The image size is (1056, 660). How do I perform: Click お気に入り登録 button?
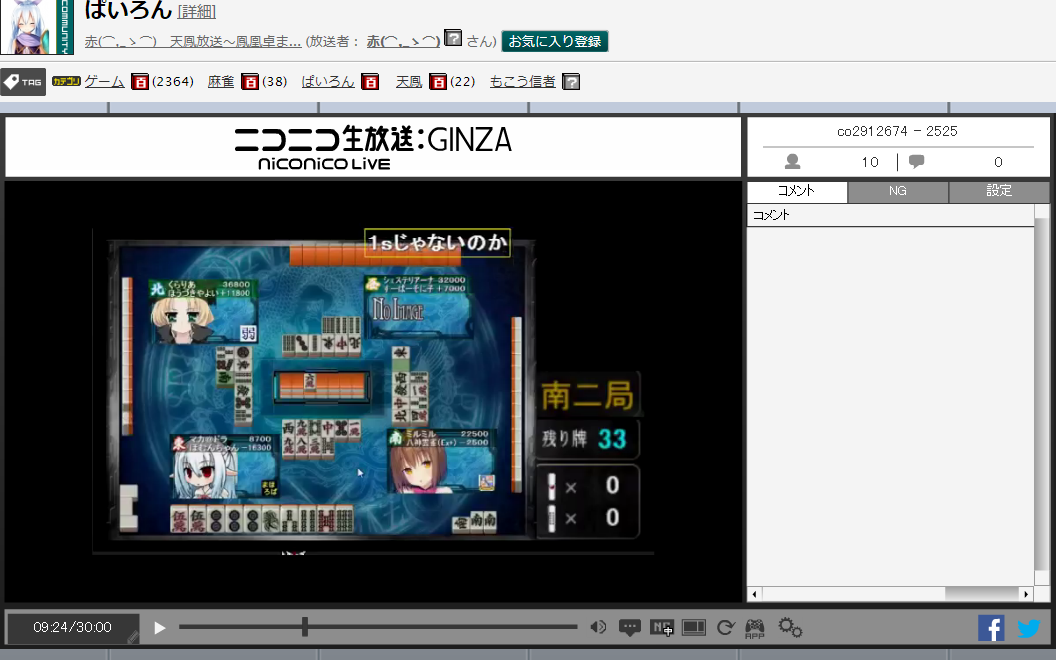point(555,41)
